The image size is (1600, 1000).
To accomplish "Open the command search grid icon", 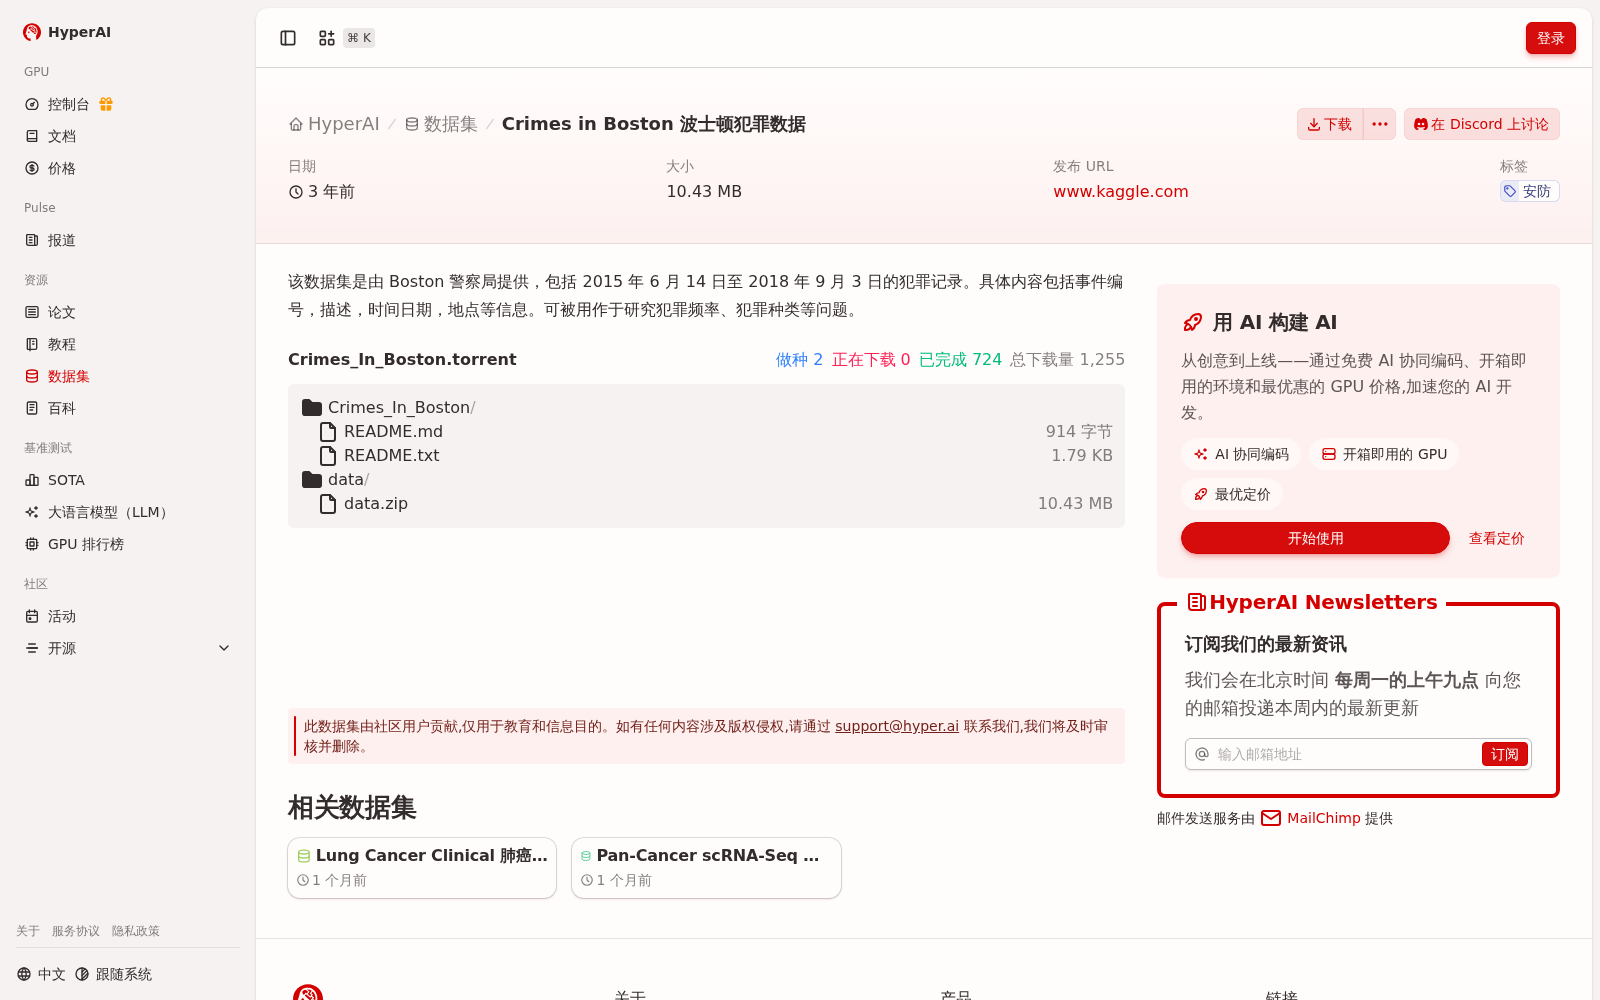I will (x=327, y=38).
